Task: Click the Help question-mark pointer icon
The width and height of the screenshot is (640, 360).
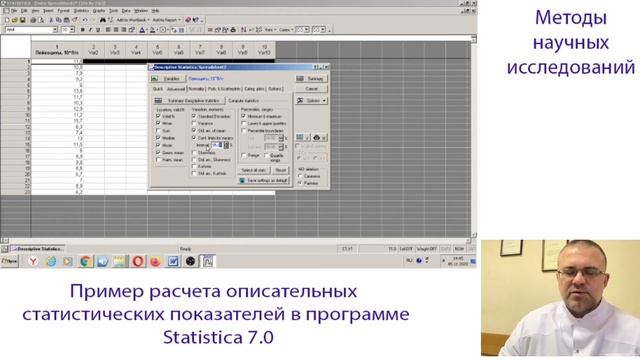Action: 196,20
